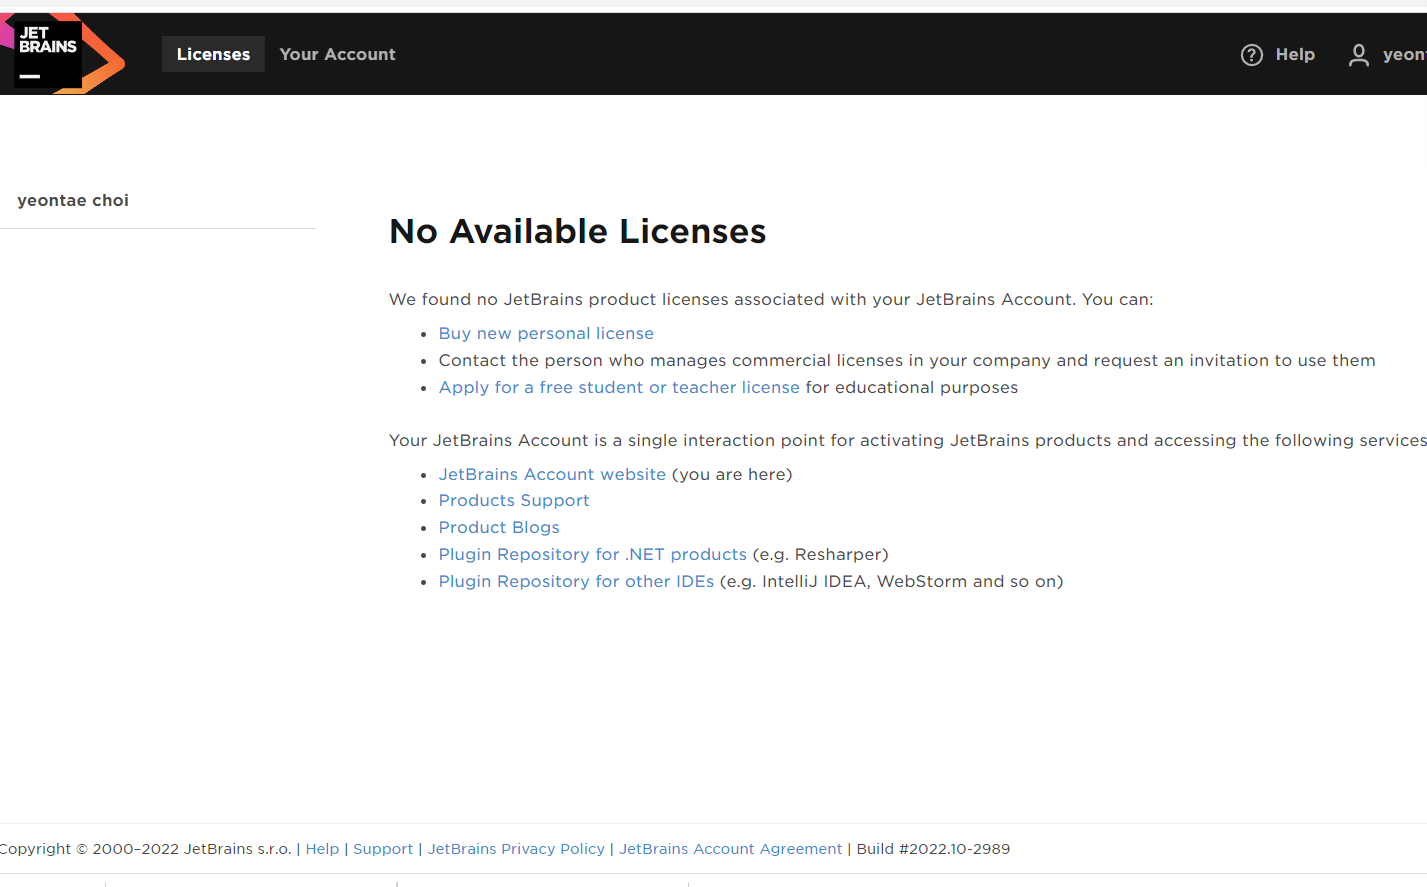
Task: Open JetBrains Account website link
Action: (x=552, y=474)
